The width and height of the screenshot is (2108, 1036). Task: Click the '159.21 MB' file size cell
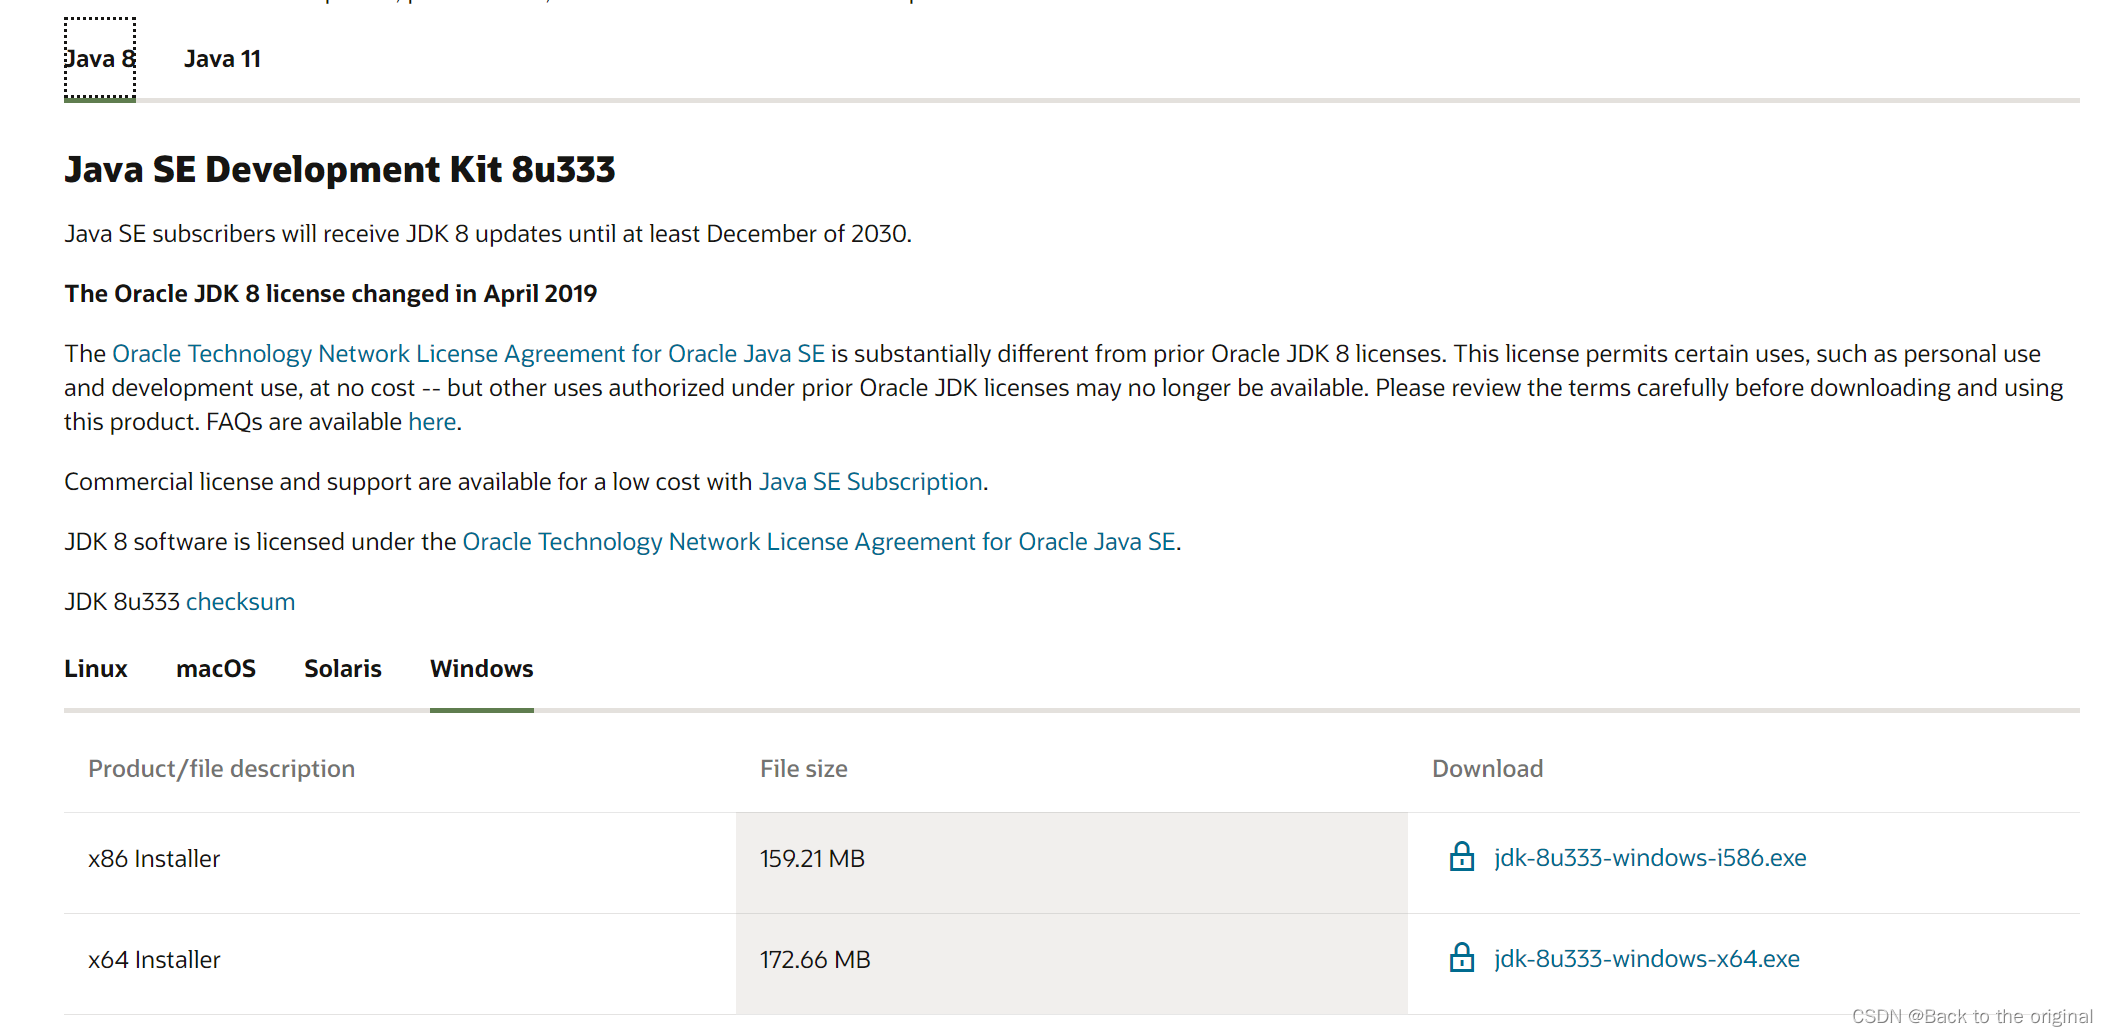pos(1072,863)
